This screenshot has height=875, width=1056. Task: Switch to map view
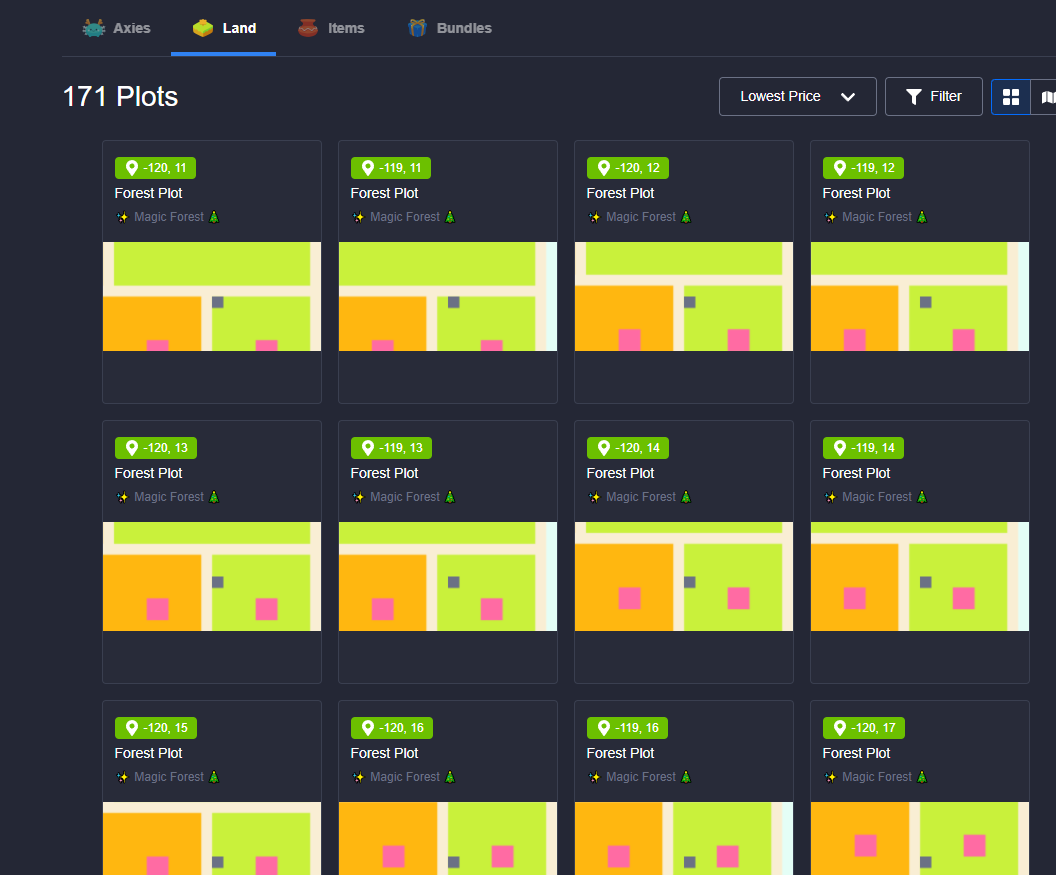(x=1045, y=97)
